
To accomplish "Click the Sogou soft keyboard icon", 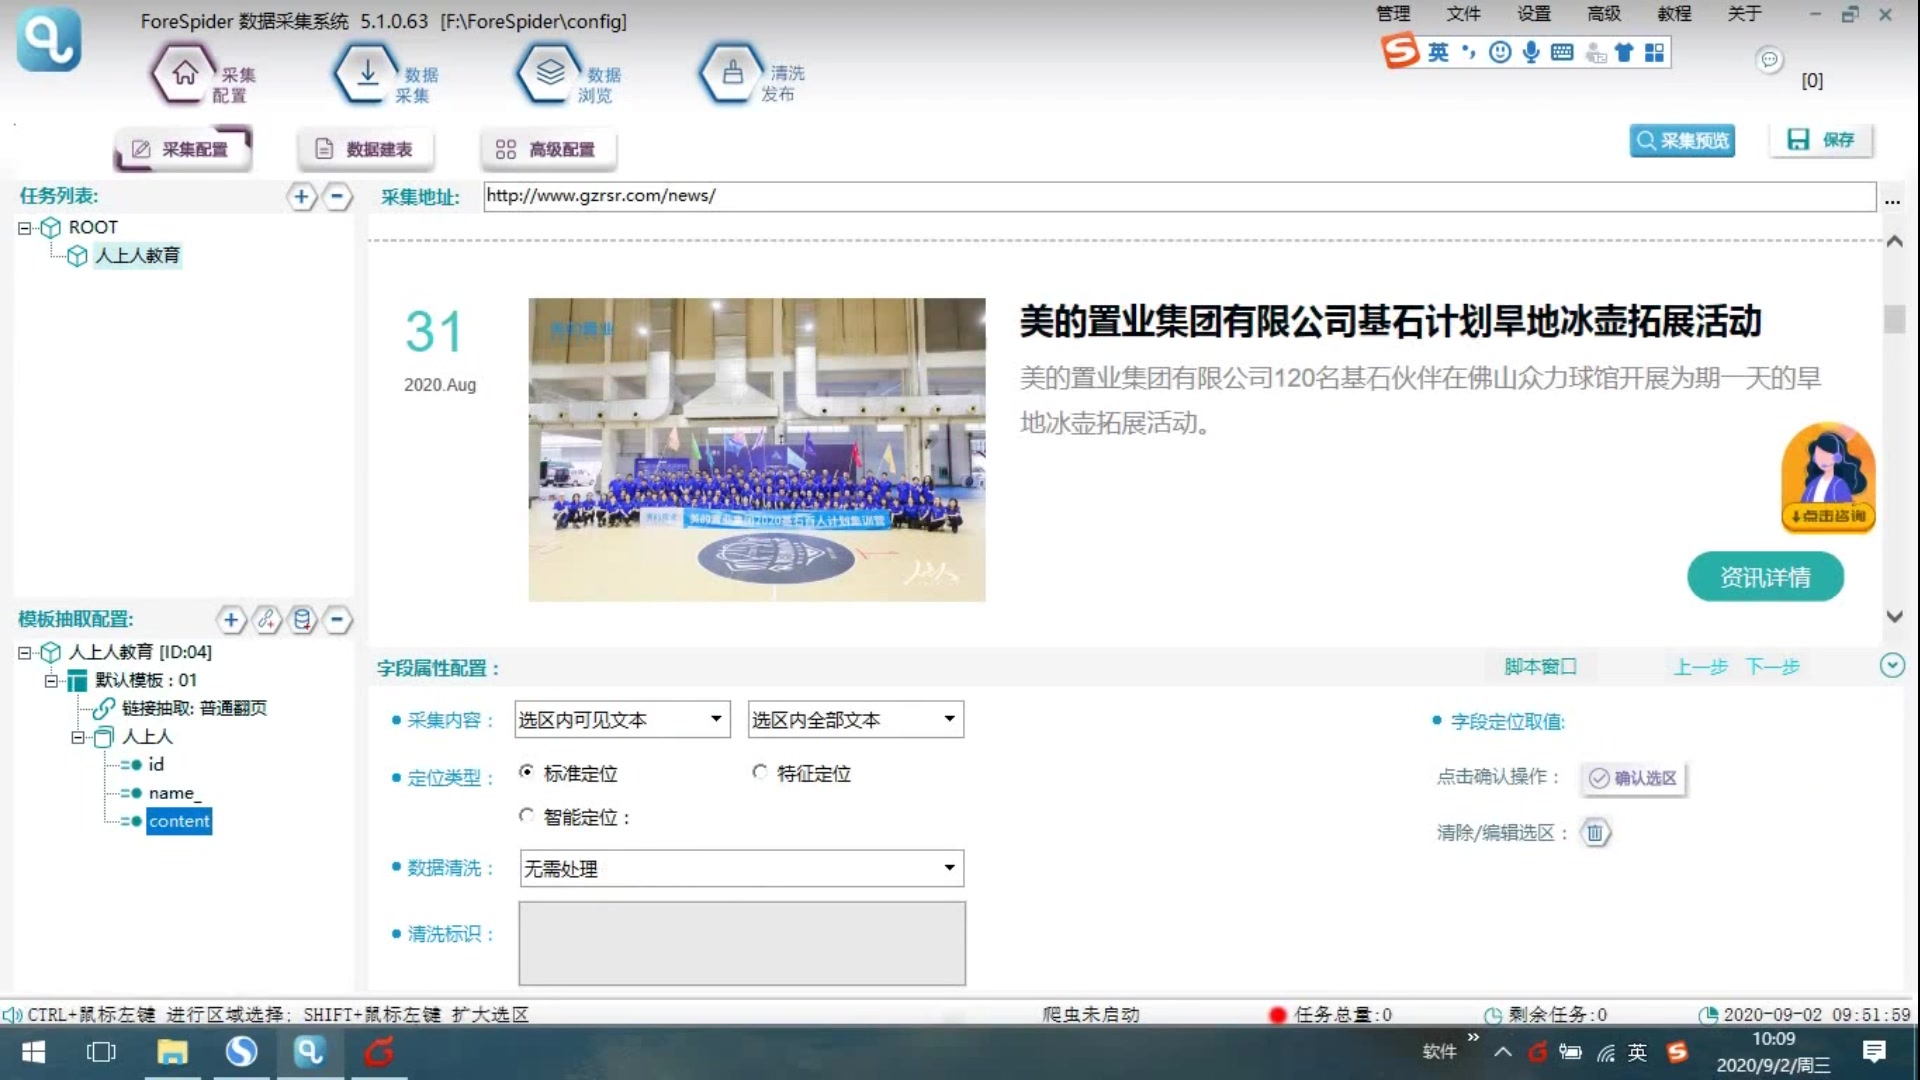I will pyautogui.click(x=1562, y=52).
